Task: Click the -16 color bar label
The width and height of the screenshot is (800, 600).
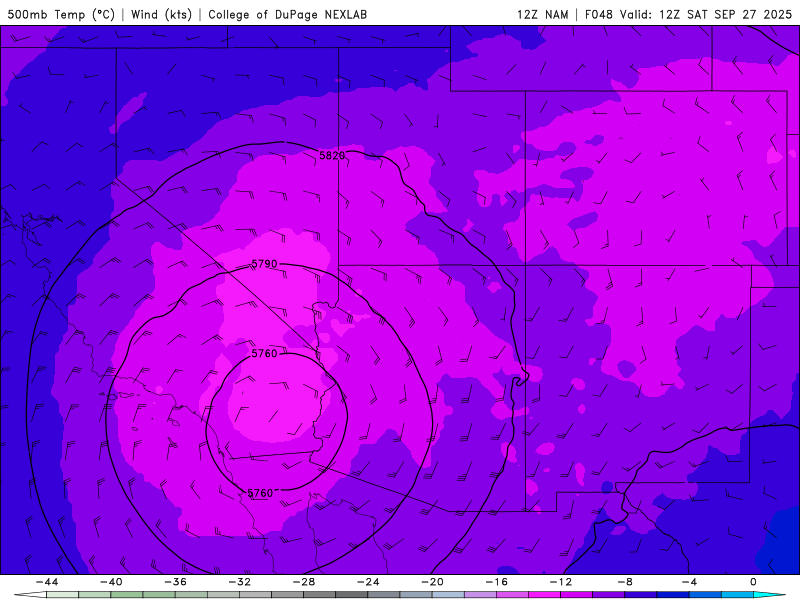Action: 496,582
